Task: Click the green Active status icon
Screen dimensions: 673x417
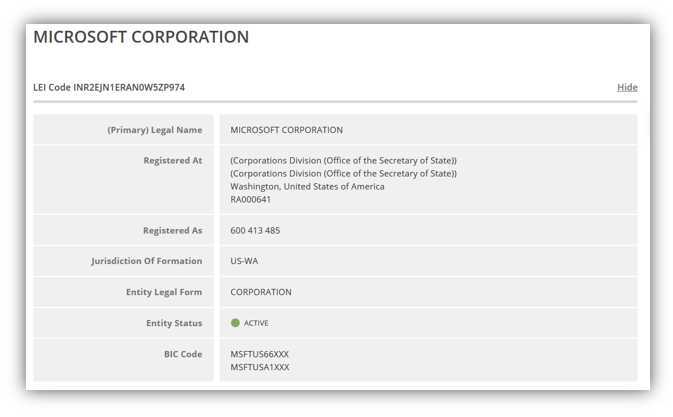Action: pos(235,323)
